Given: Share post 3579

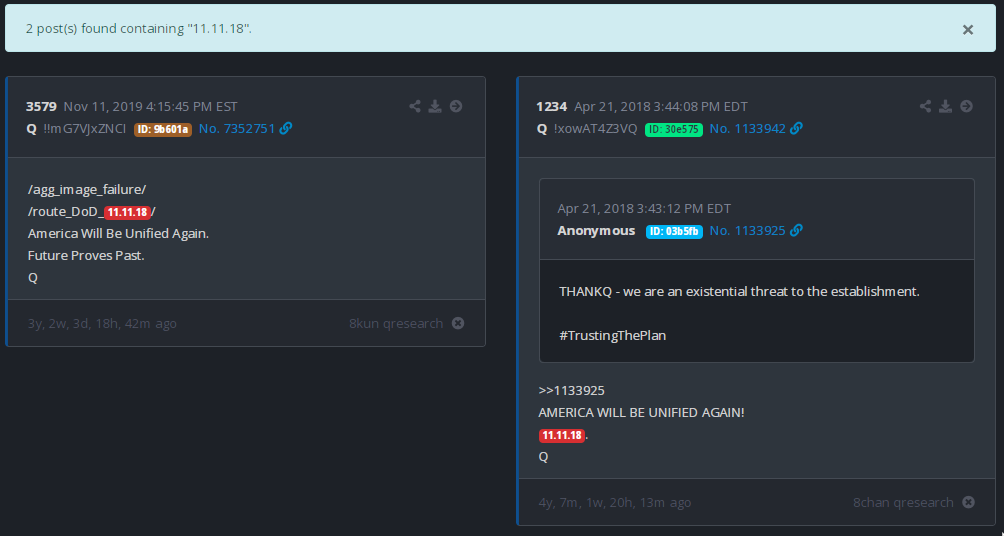Looking at the screenshot, I should tap(415, 106).
